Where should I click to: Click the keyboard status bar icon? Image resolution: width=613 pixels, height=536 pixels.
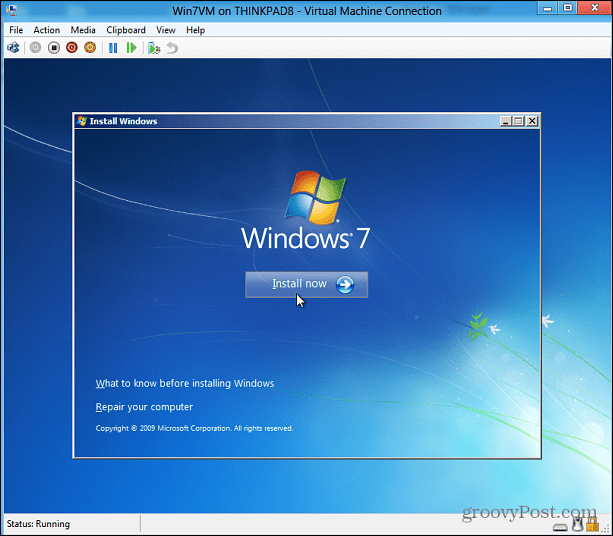tap(561, 527)
